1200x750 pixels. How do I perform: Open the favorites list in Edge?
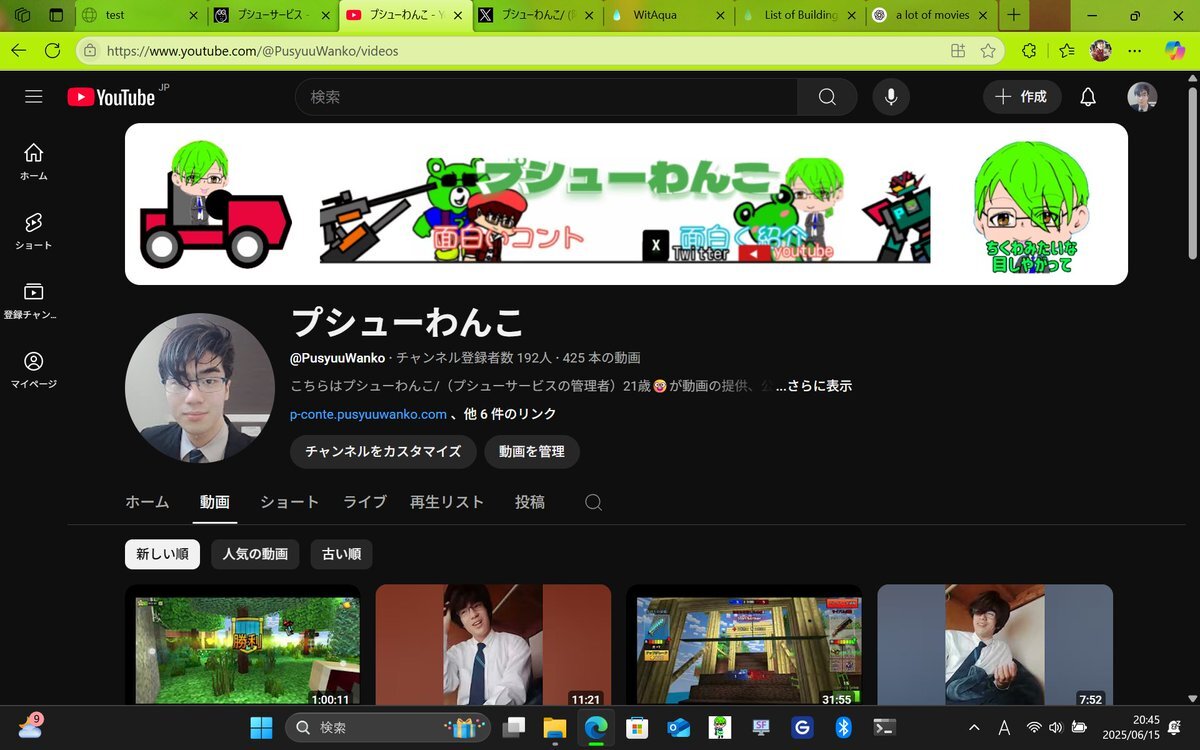pyautogui.click(x=1067, y=50)
